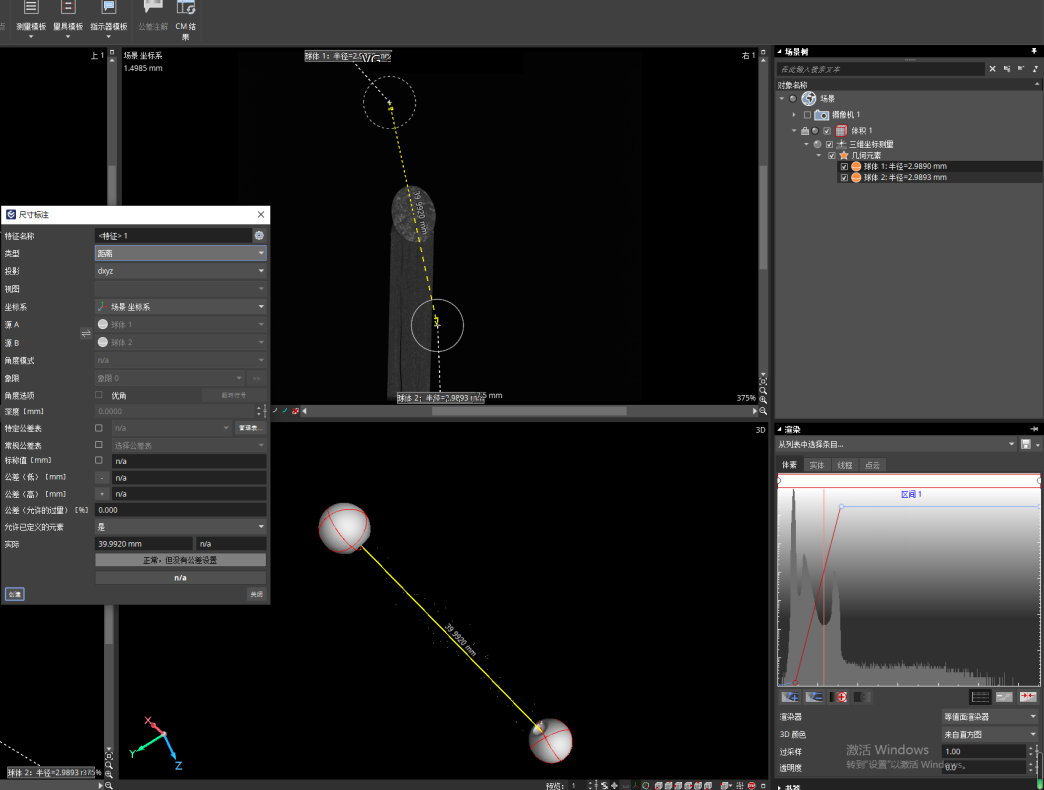The width and height of the screenshot is (1044, 790).
Task: Click the scene tree search input
Action: pyautogui.click(x=881, y=69)
